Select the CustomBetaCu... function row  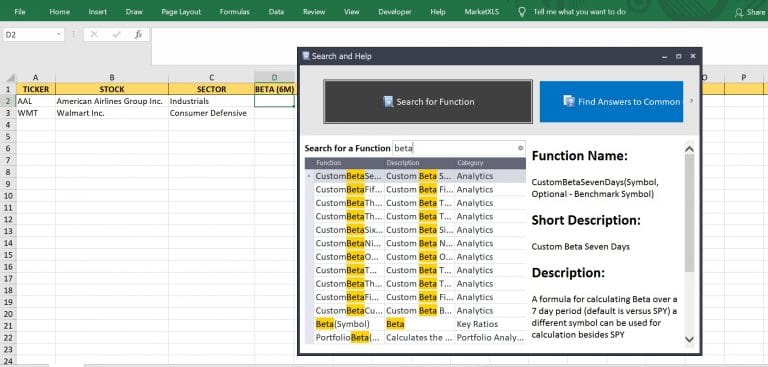[x=415, y=311]
